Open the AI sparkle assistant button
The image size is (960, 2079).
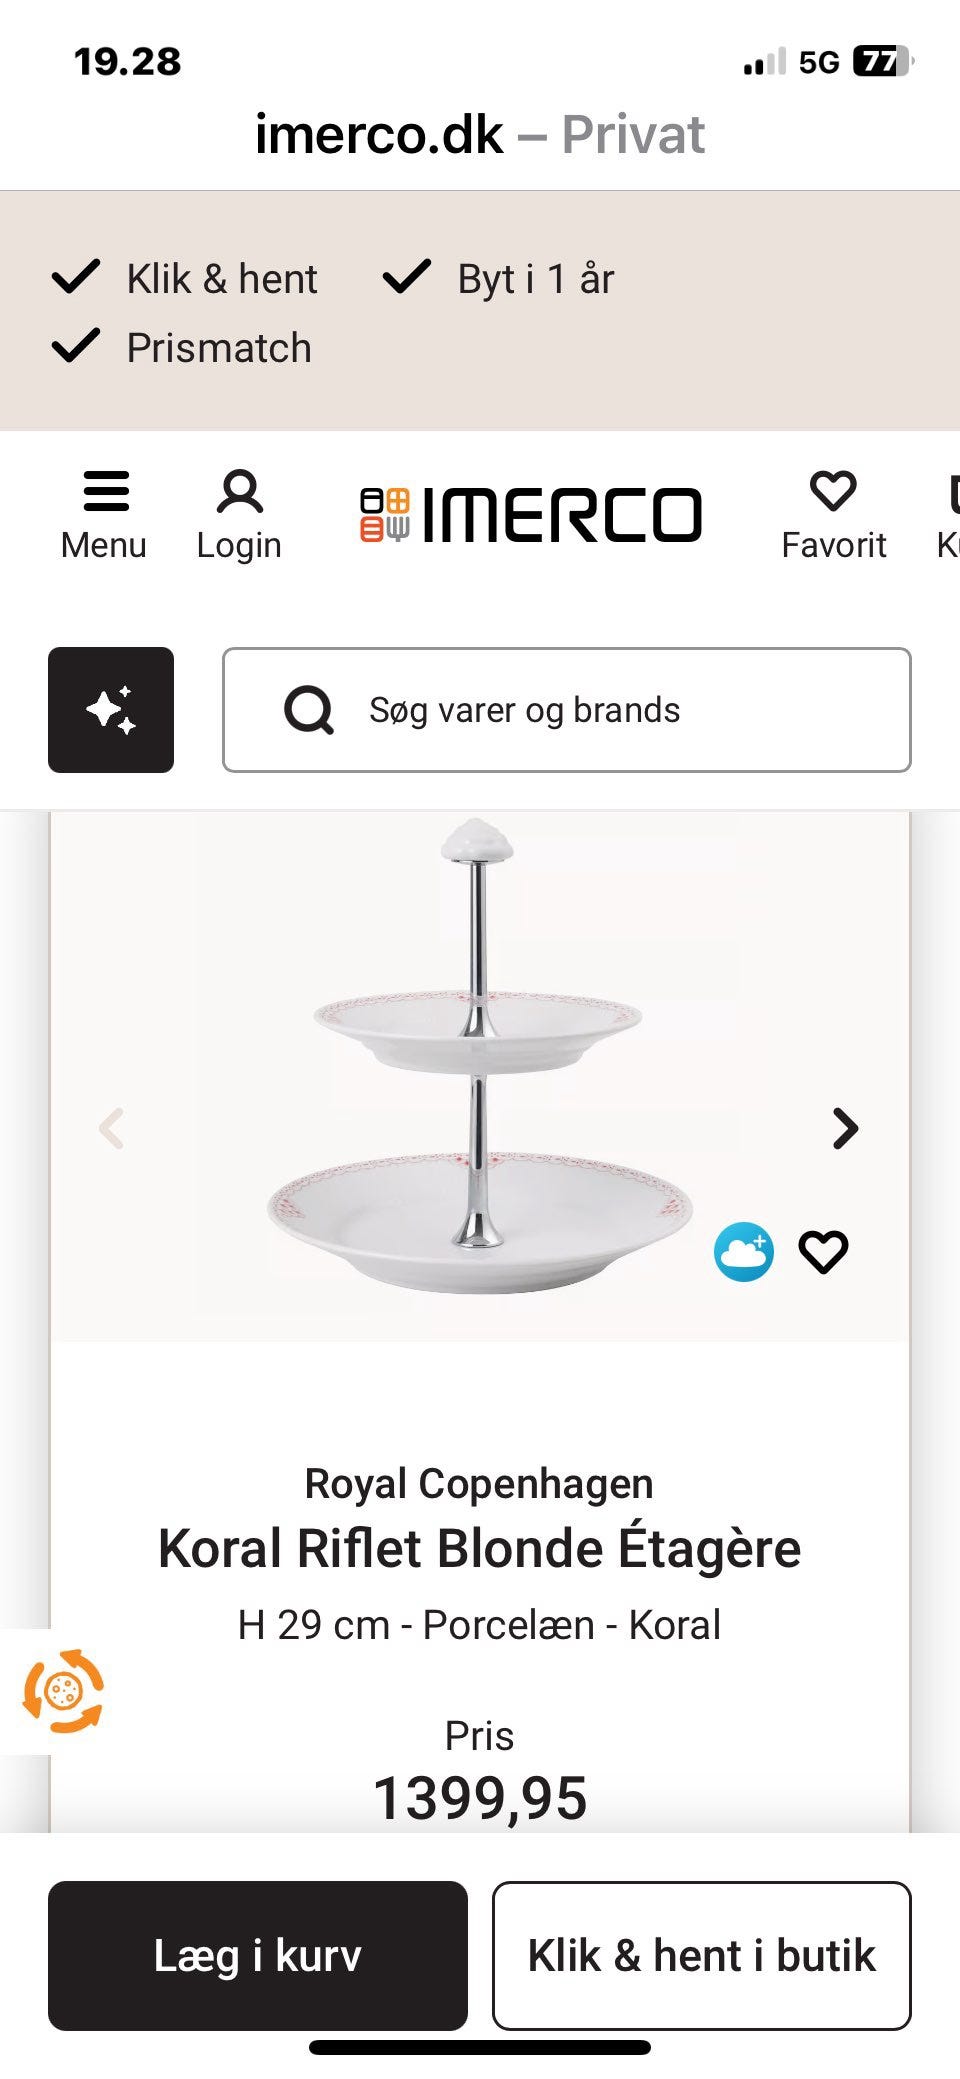click(x=111, y=710)
